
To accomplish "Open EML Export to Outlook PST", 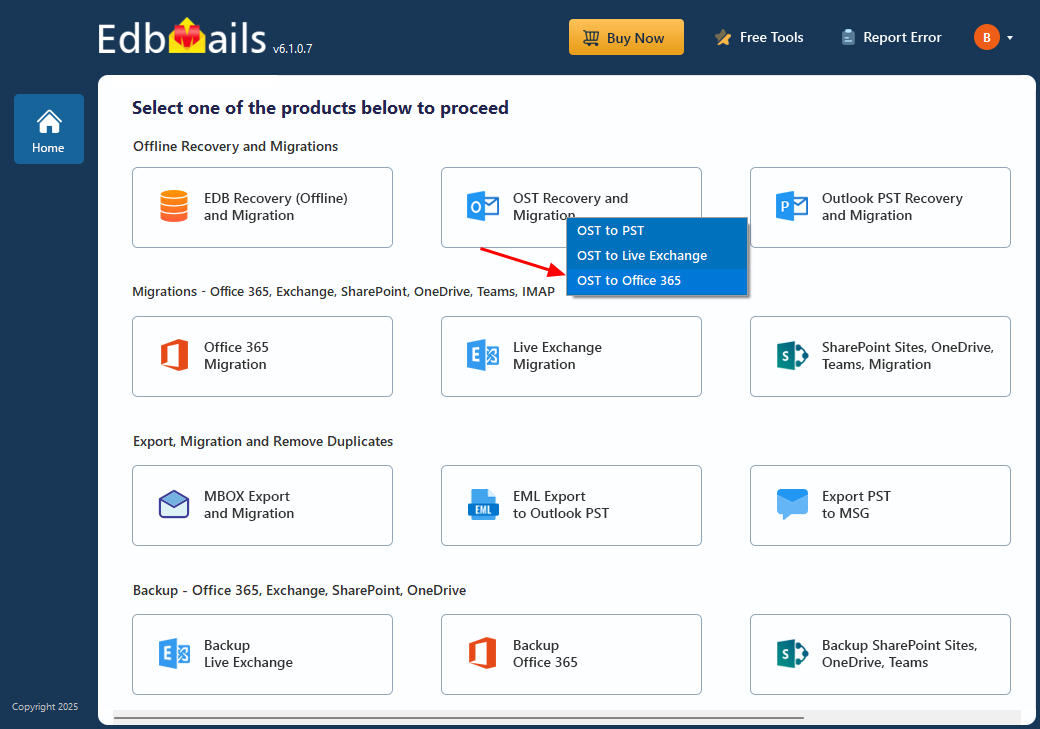I will pos(571,505).
